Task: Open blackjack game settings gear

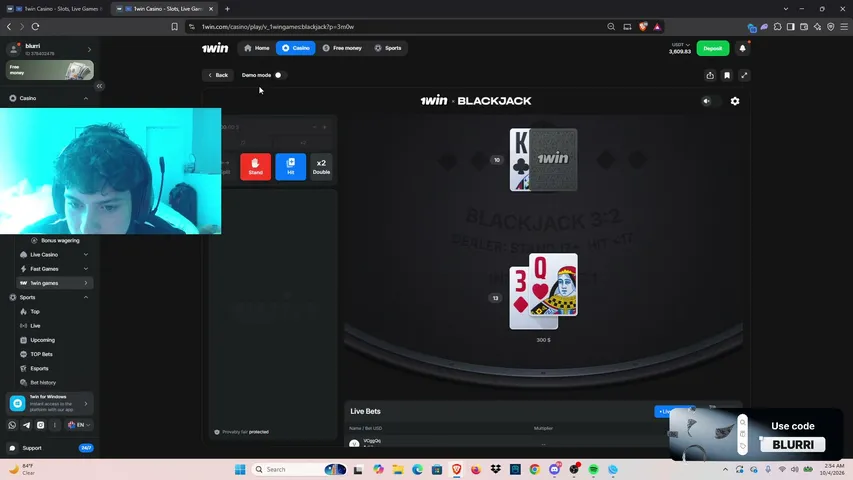Action: pos(735,101)
